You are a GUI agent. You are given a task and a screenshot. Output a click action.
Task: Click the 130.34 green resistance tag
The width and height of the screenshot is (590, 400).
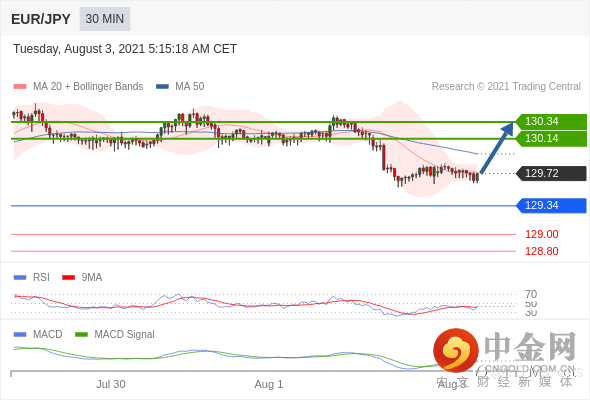tap(551, 122)
